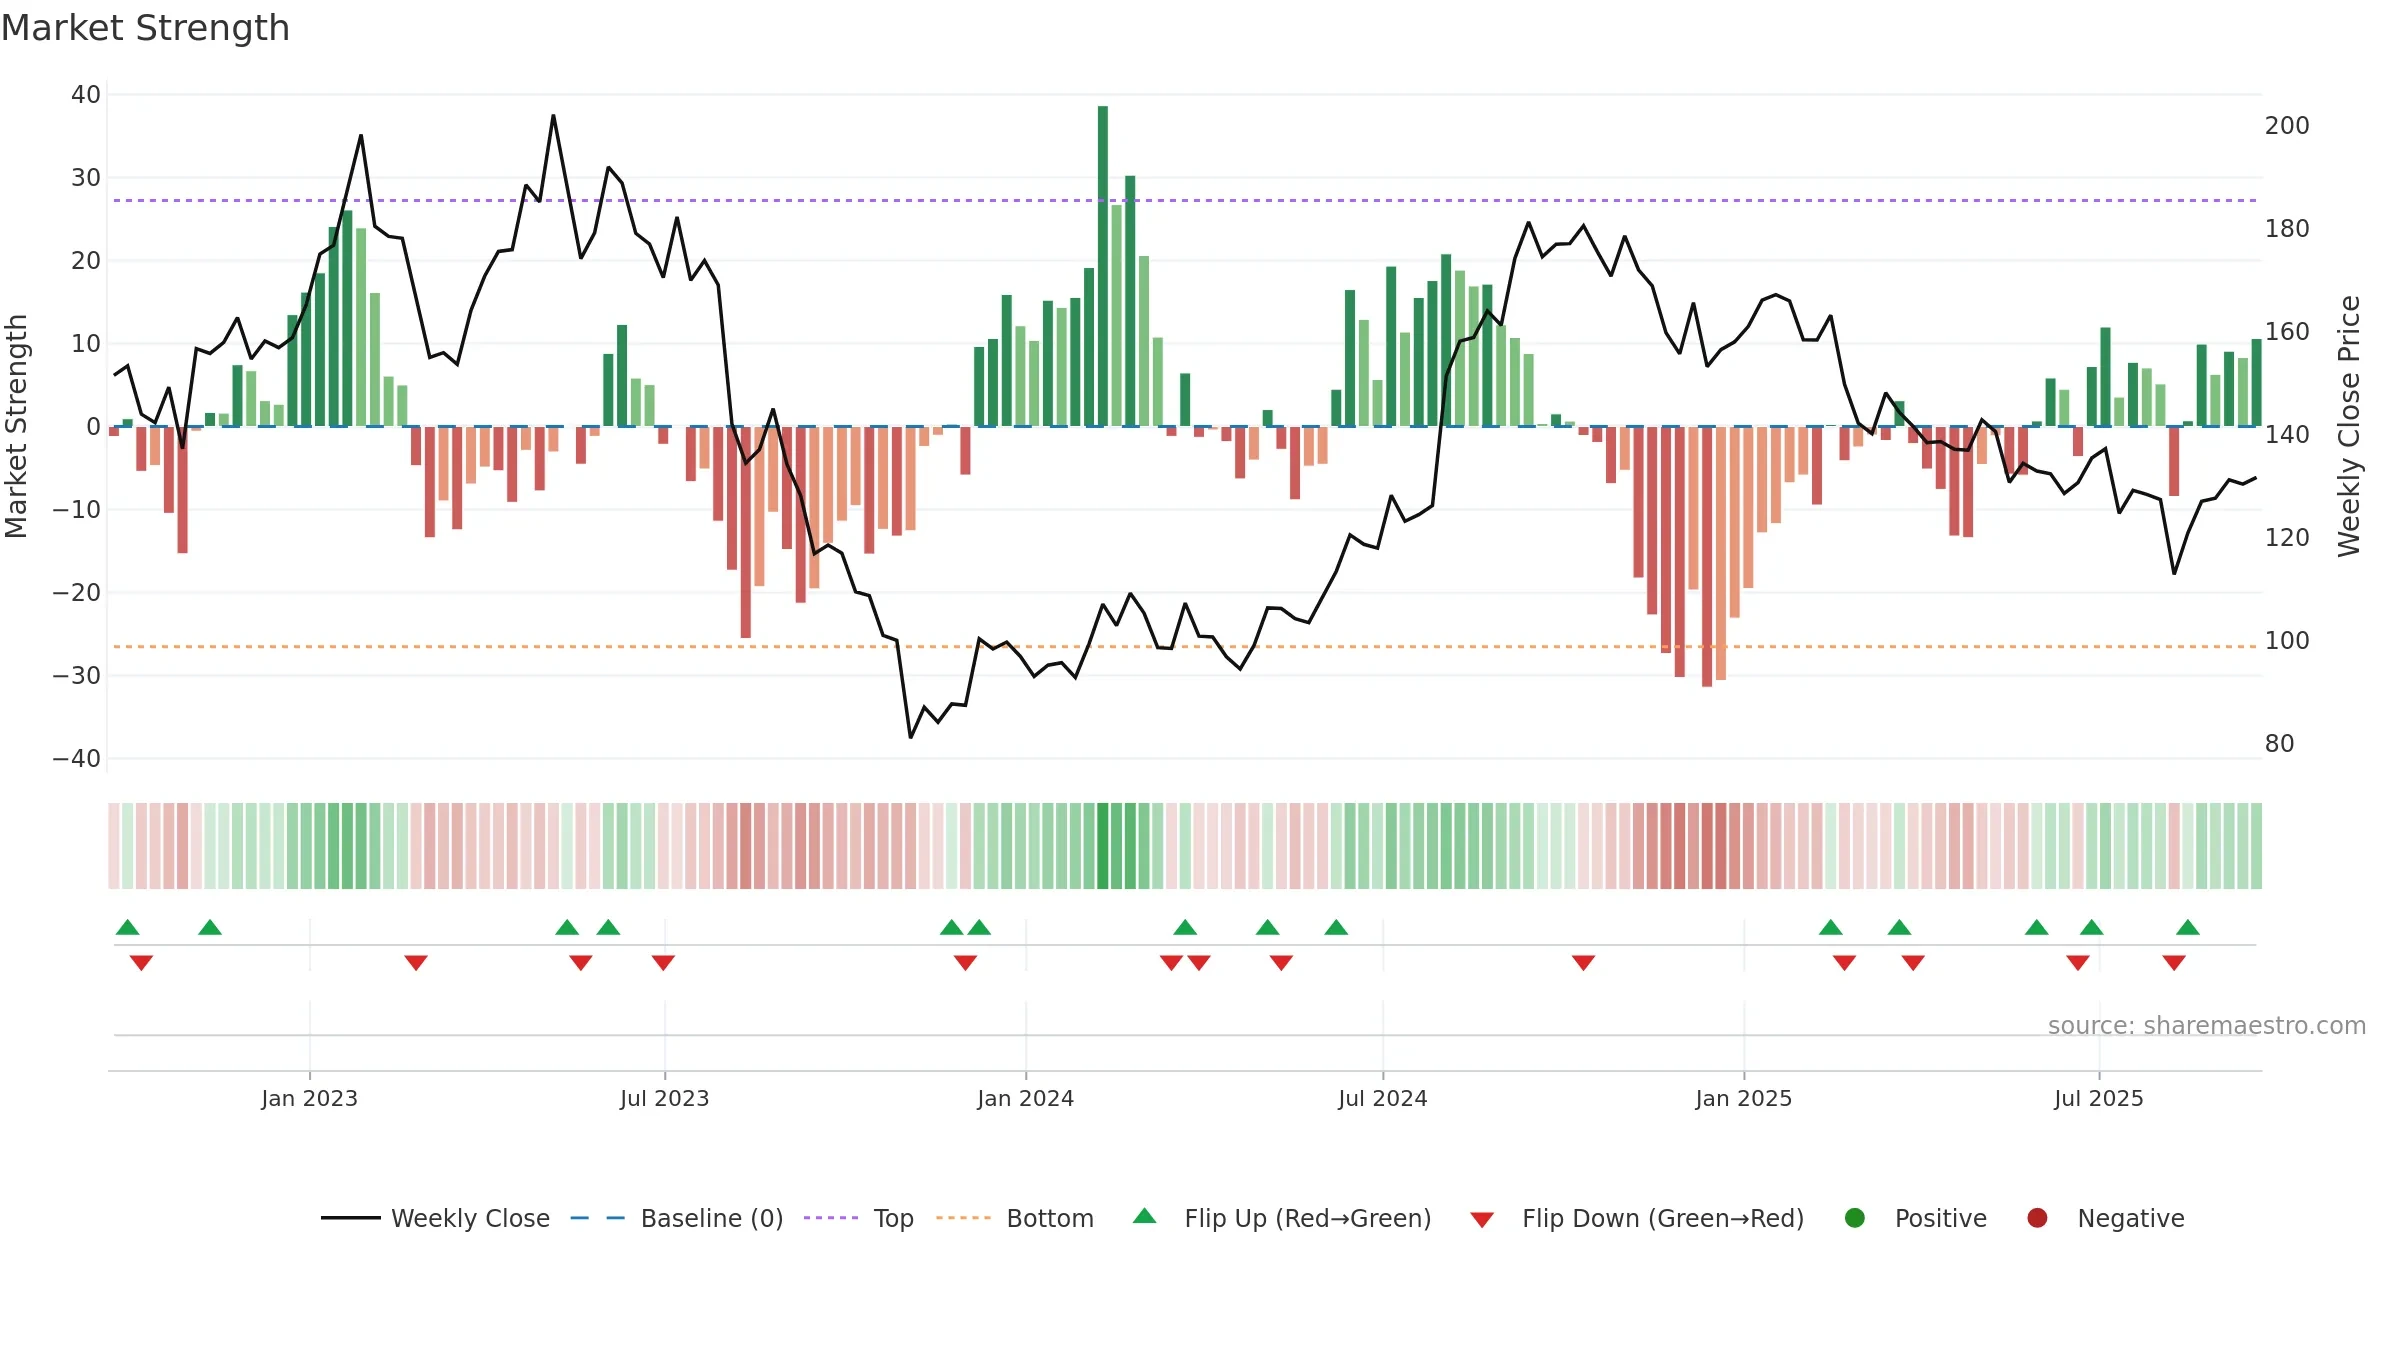Click the Jan 2025 x-axis label
The image size is (2400, 1350).
point(1744,1098)
